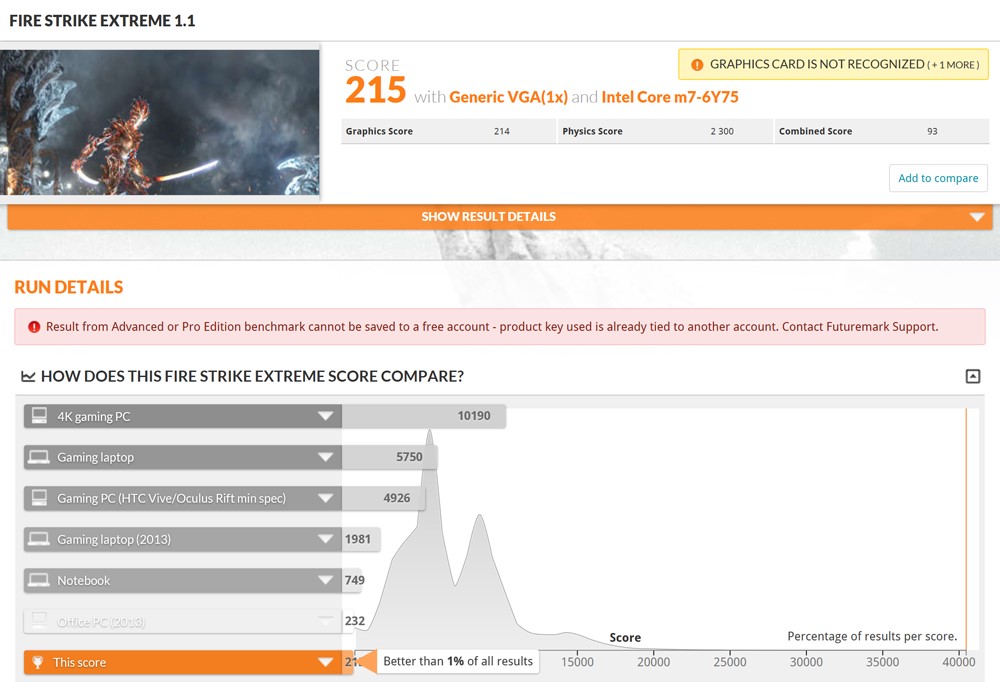This screenshot has height=682, width=1000.
Task: Click the desktop icon on the 4K gaming PC row
Action: pyautogui.click(x=40, y=416)
